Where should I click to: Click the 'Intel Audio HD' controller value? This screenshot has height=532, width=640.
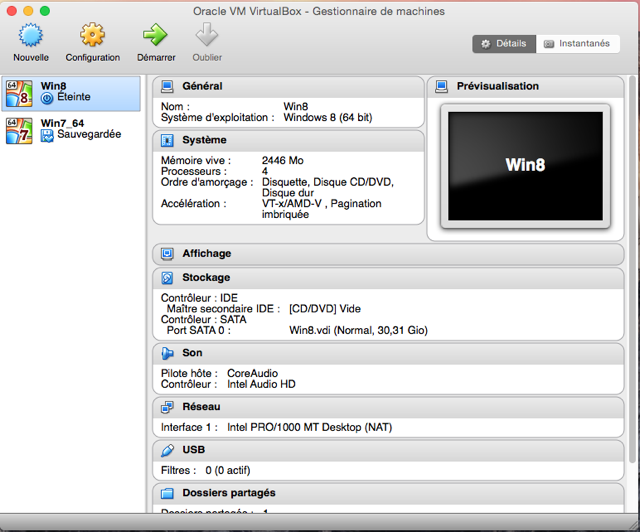[x=261, y=384]
